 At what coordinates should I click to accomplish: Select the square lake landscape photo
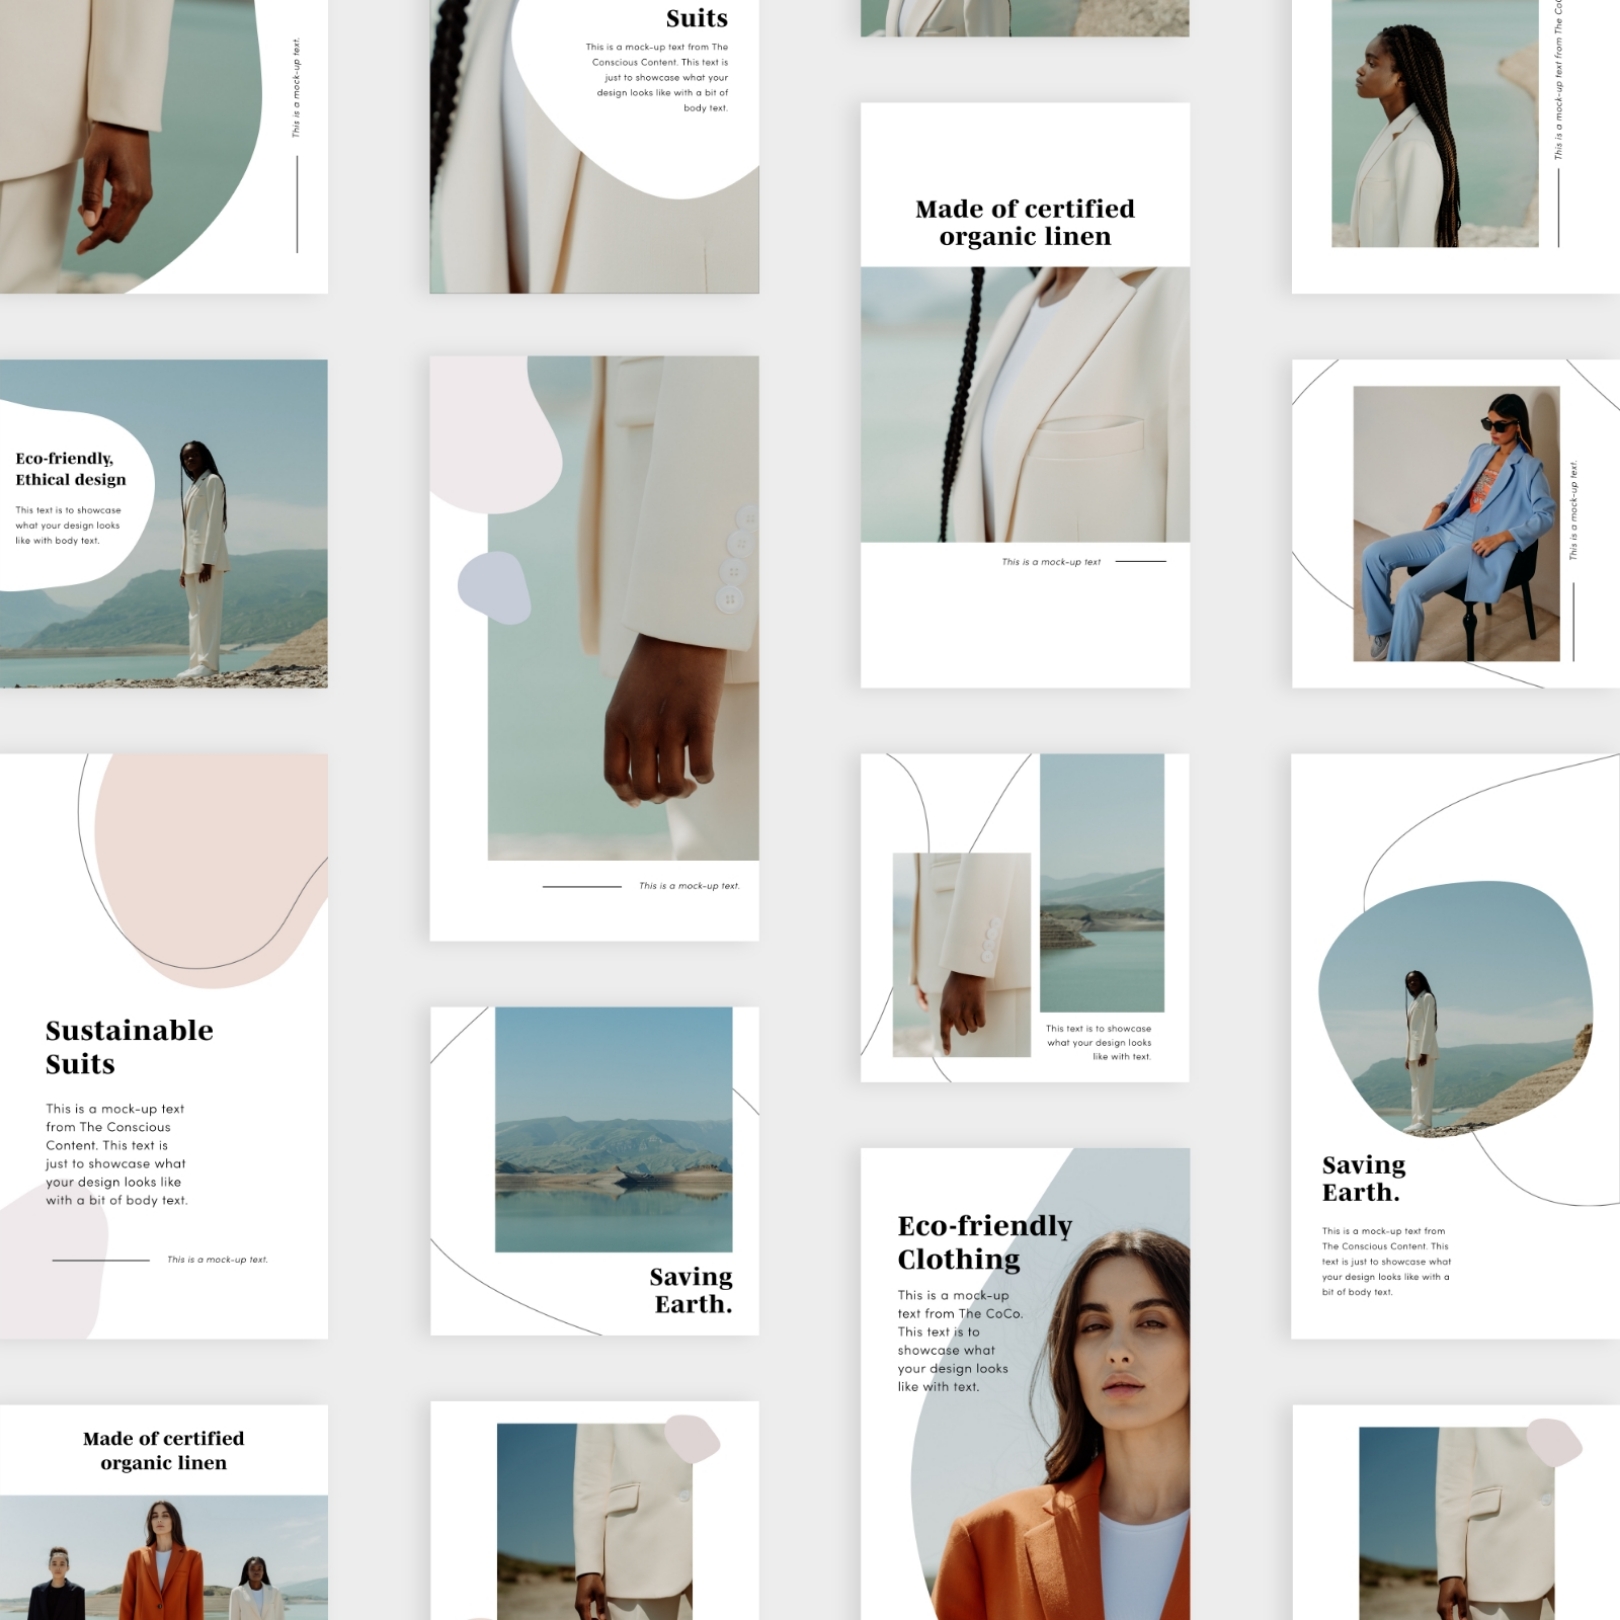[613, 1129]
